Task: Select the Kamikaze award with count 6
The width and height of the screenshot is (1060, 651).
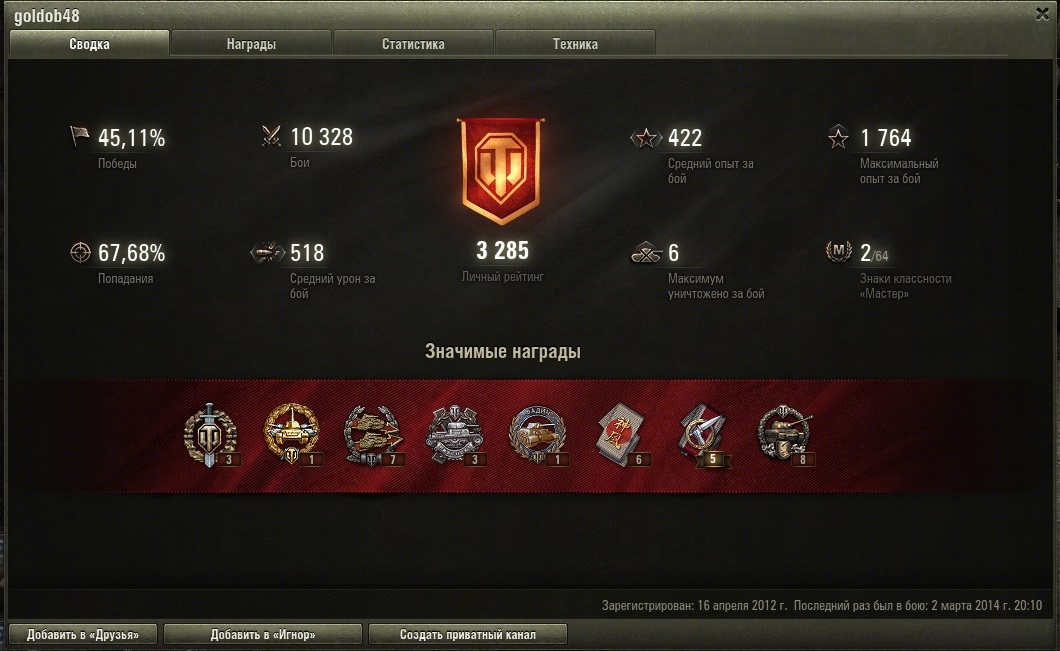Action: click(622, 435)
